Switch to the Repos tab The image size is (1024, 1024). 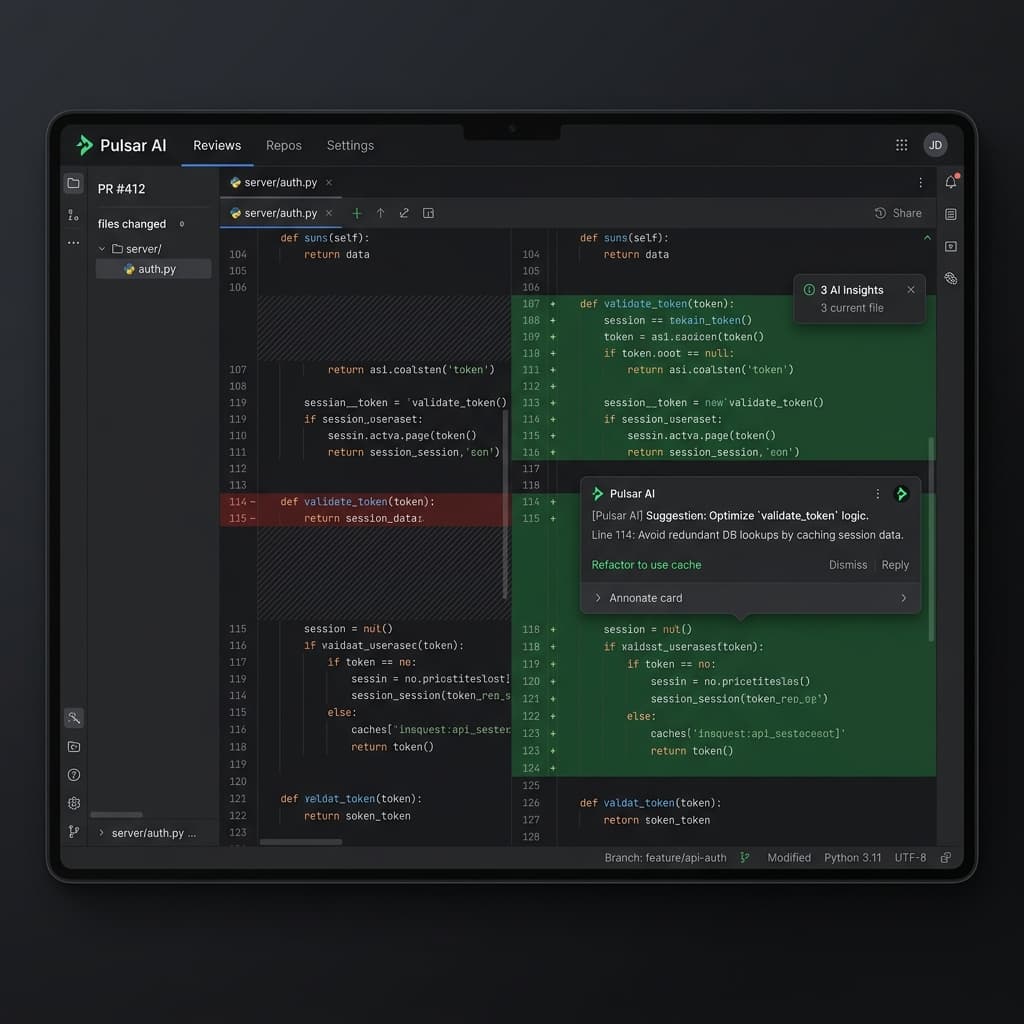[283, 146]
